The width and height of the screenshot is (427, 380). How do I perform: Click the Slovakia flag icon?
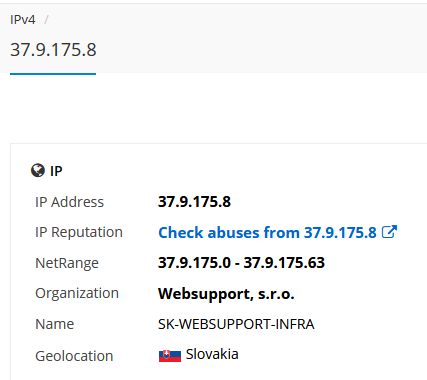[170, 356]
